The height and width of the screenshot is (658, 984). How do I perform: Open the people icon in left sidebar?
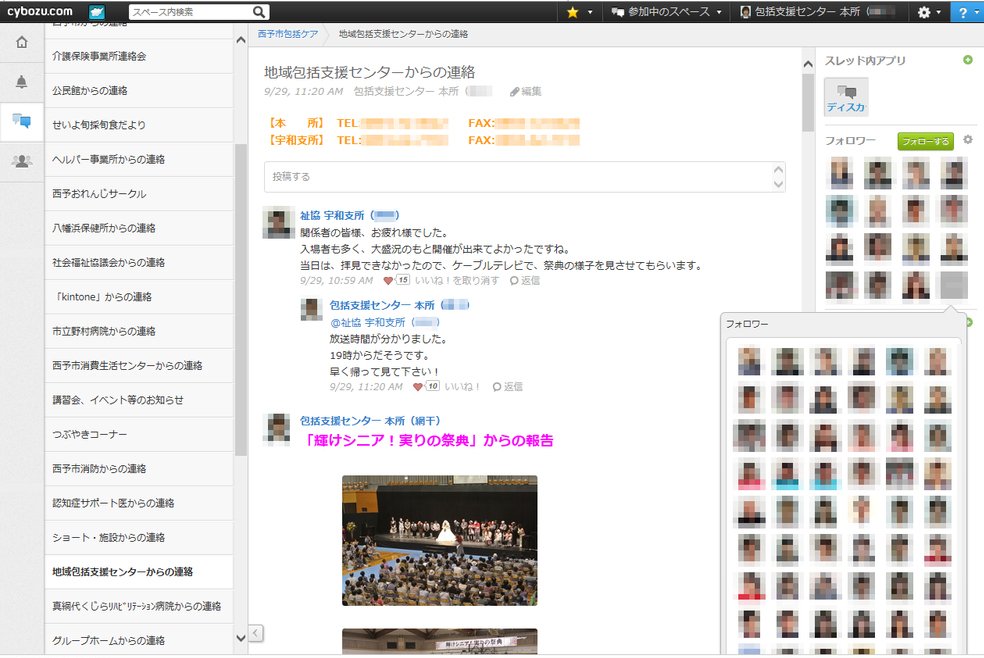[x=21, y=161]
